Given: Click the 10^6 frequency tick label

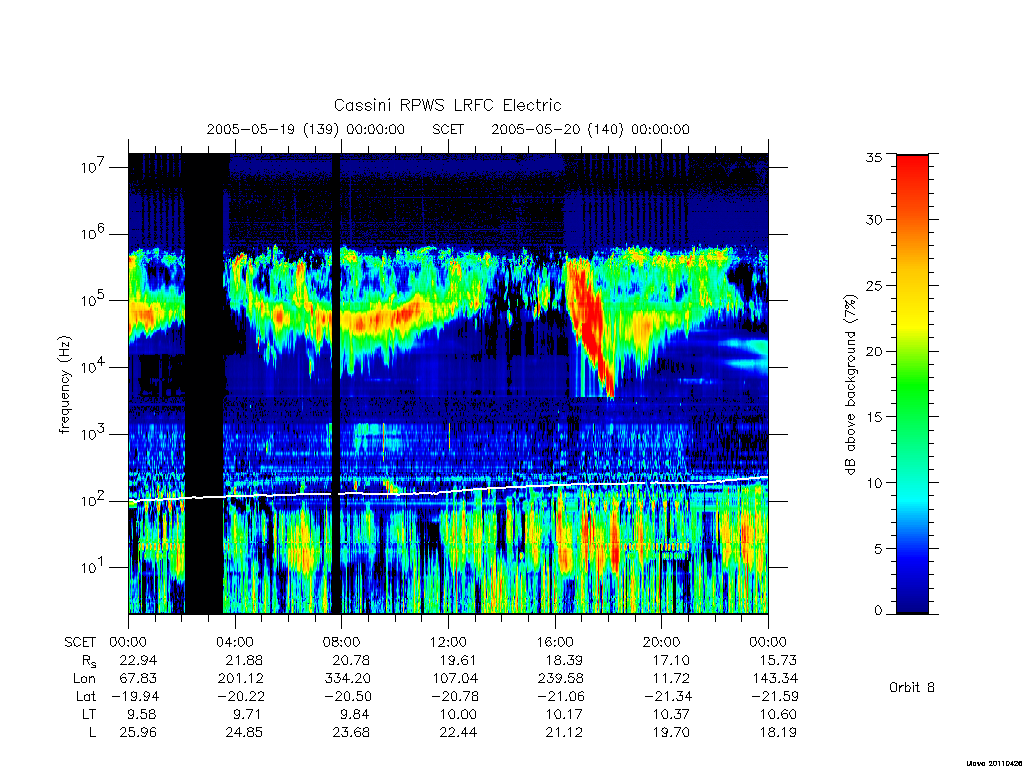Looking at the screenshot, I should pos(93,234).
